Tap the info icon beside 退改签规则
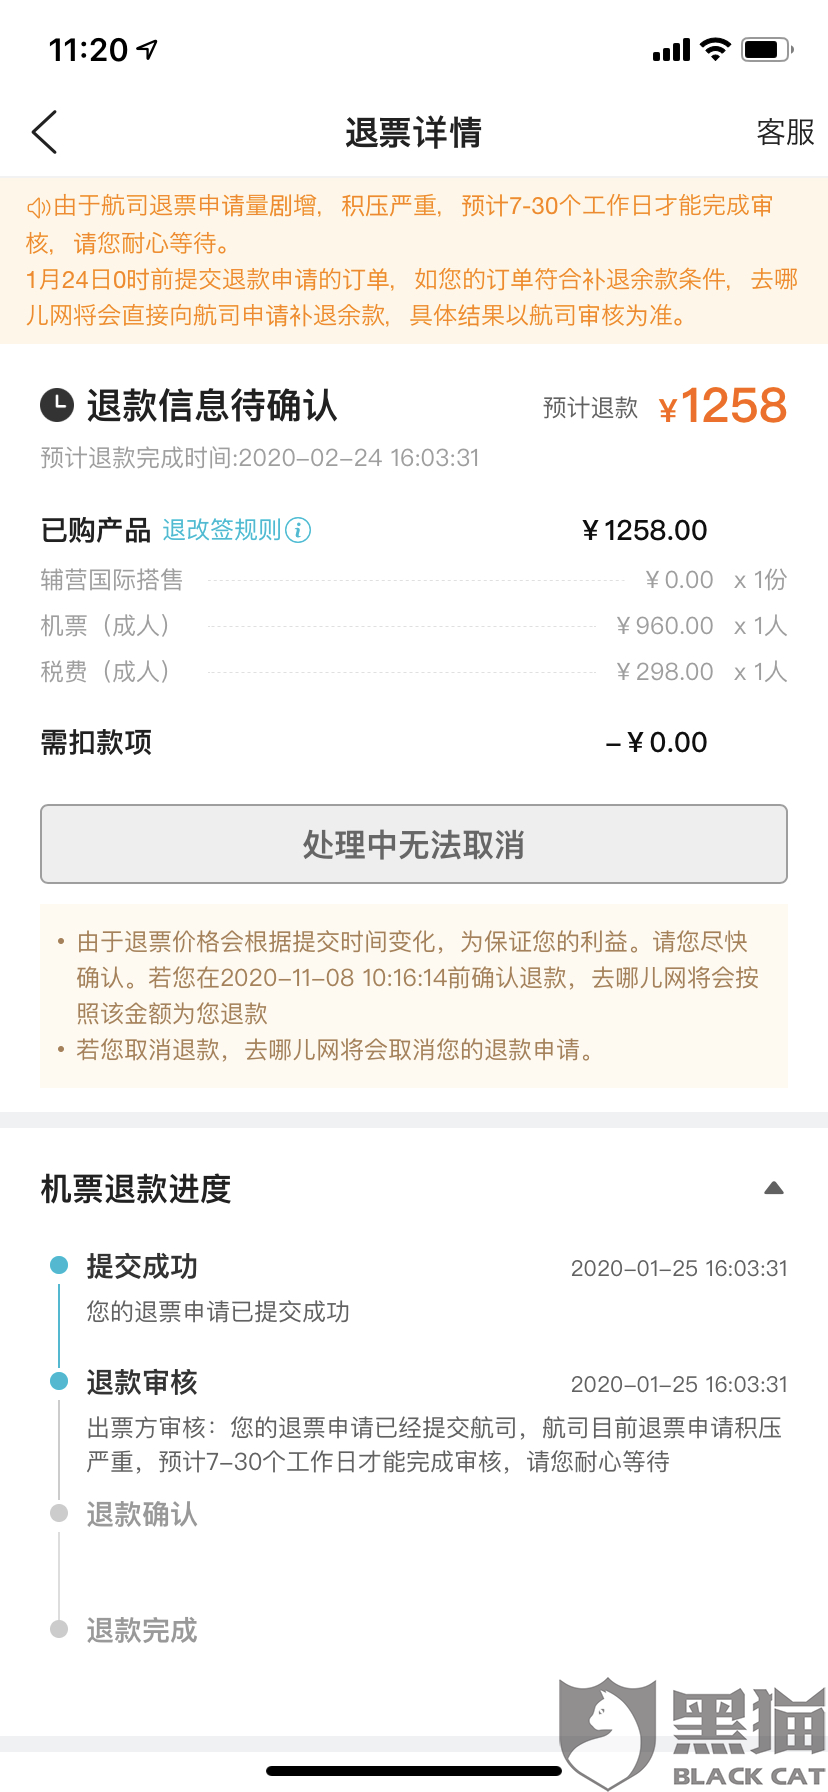The image size is (828, 1792). [x=298, y=530]
